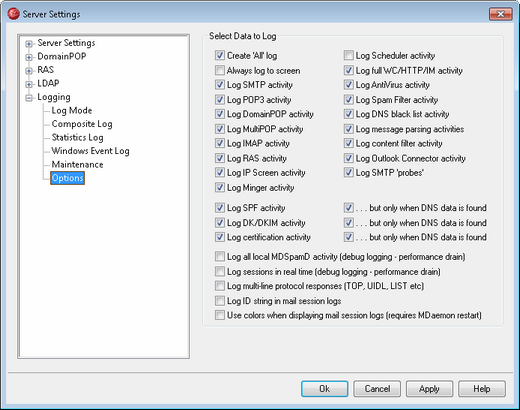Open the Composite Log page

coord(82,124)
